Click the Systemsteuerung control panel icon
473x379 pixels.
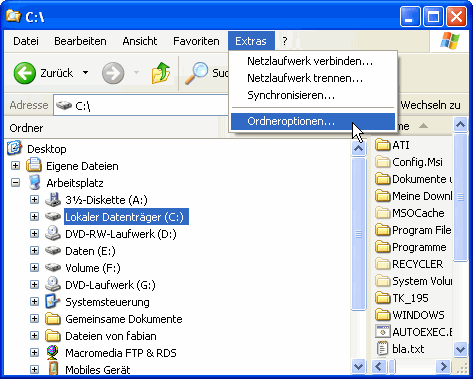pyautogui.click(x=53, y=301)
